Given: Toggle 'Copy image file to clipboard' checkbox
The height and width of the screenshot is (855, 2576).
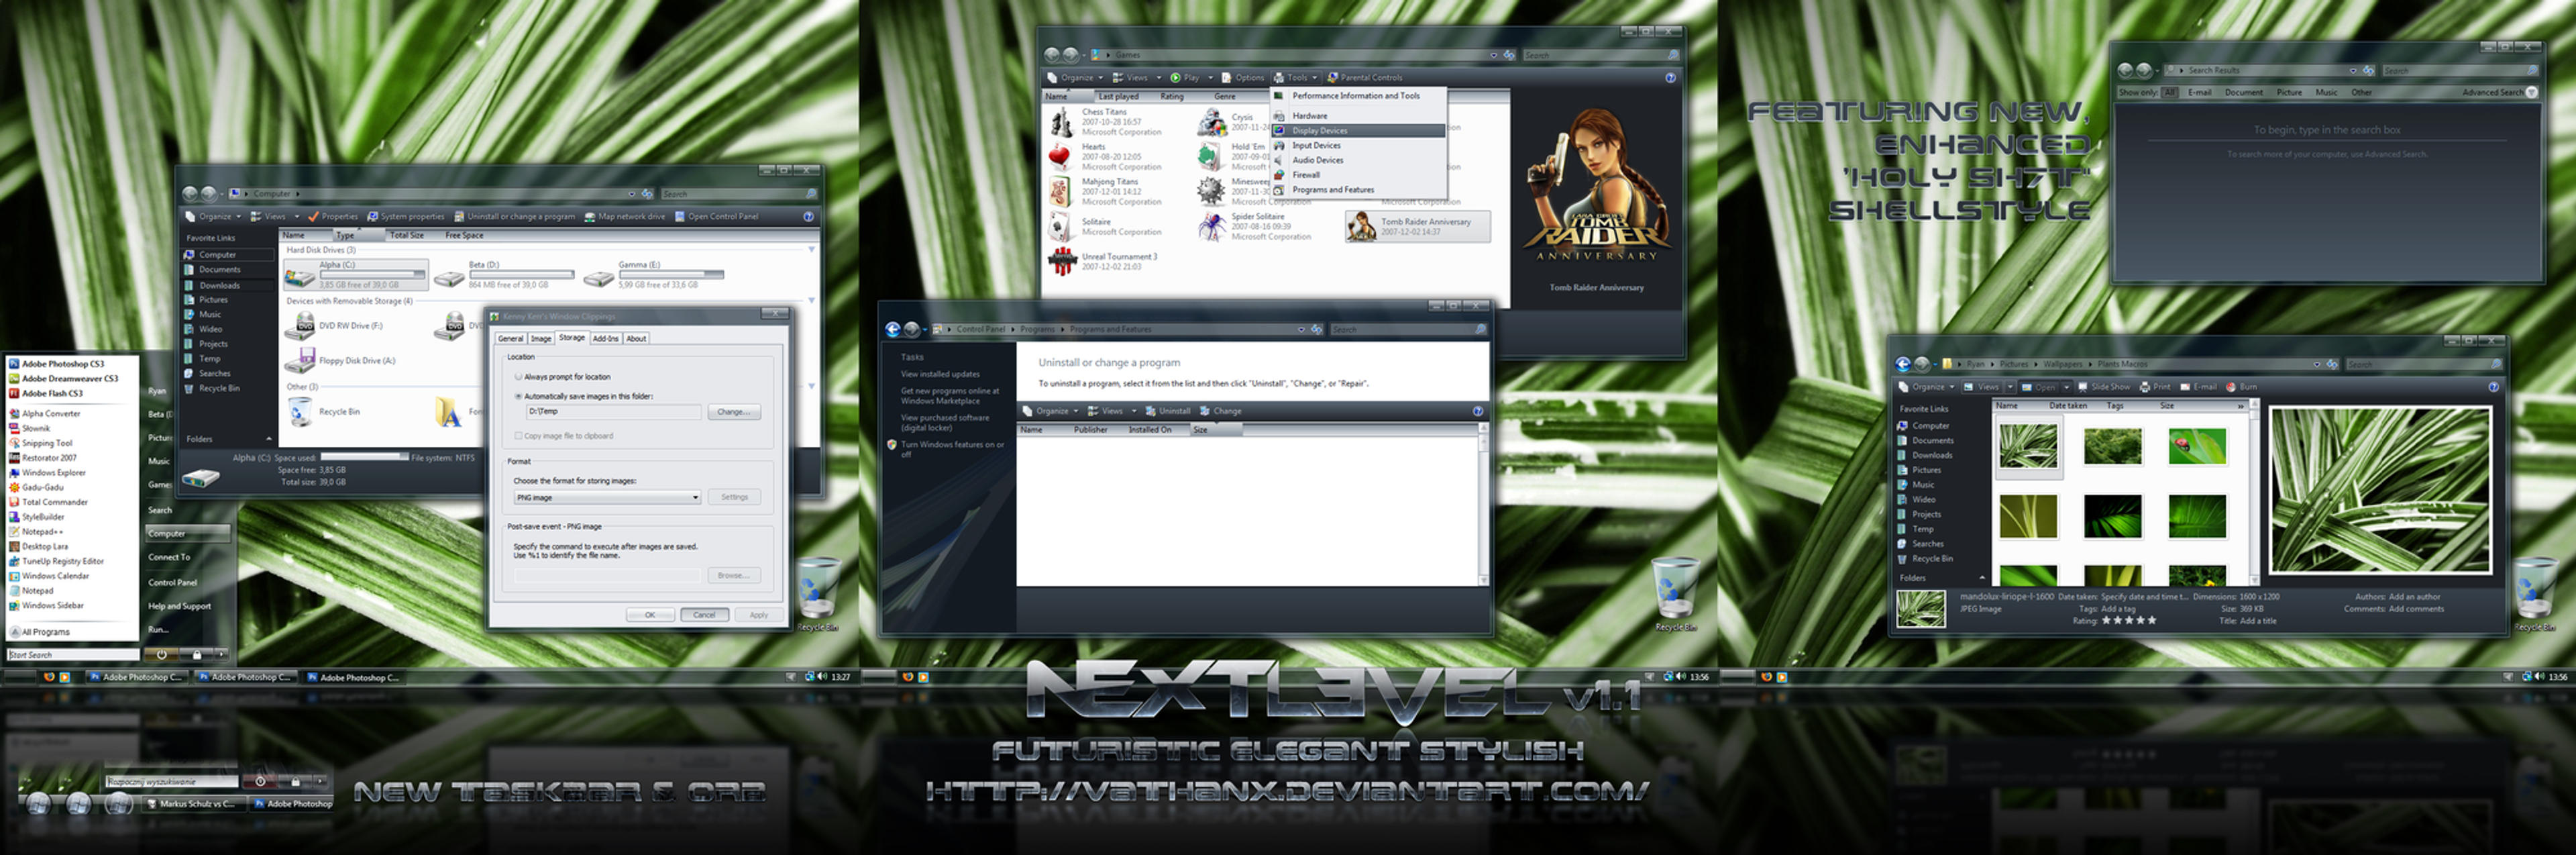Looking at the screenshot, I should 518,436.
